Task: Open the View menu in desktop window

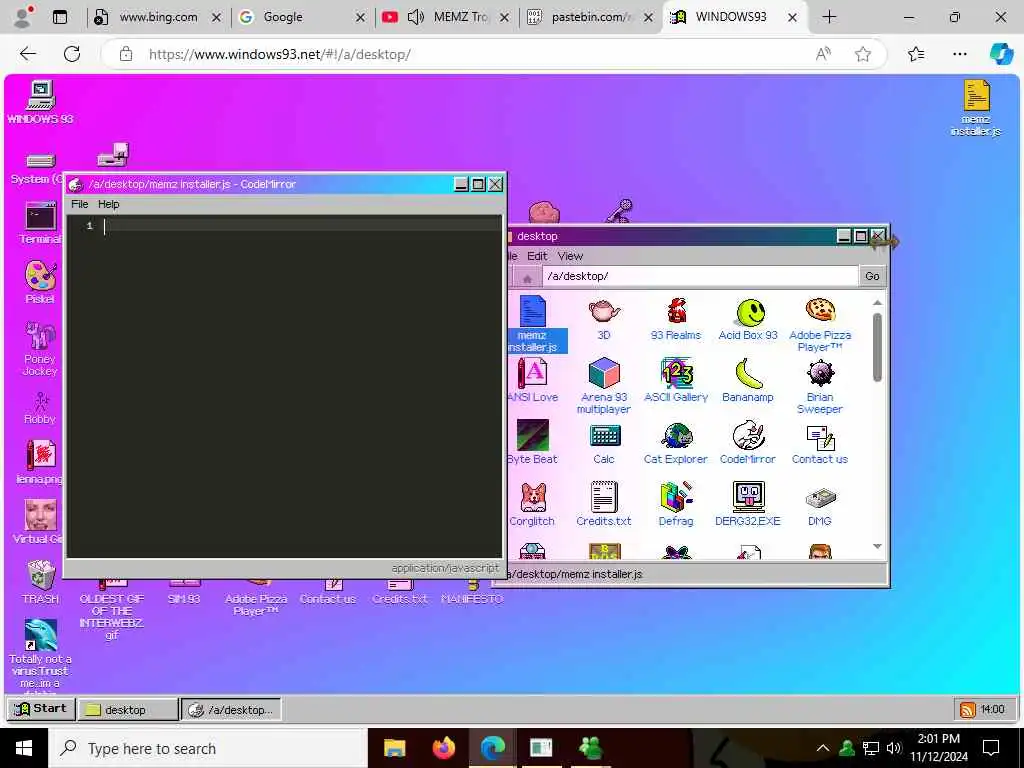Action: (x=570, y=256)
